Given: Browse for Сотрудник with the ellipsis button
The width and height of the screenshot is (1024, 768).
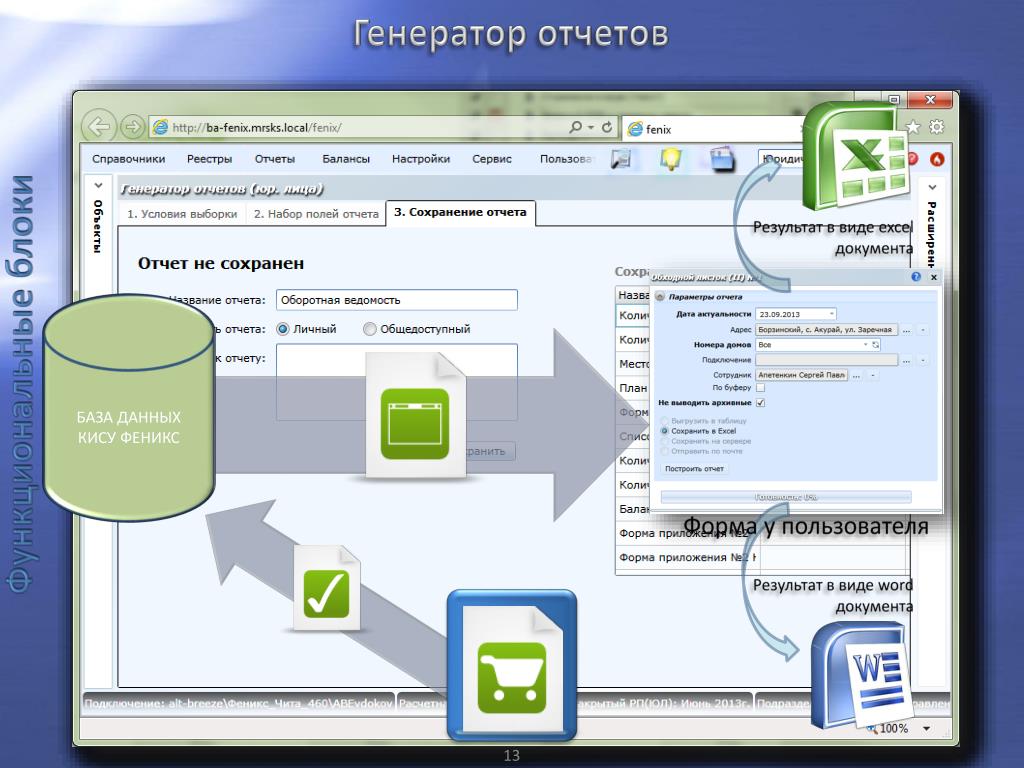Looking at the screenshot, I should (856, 375).
